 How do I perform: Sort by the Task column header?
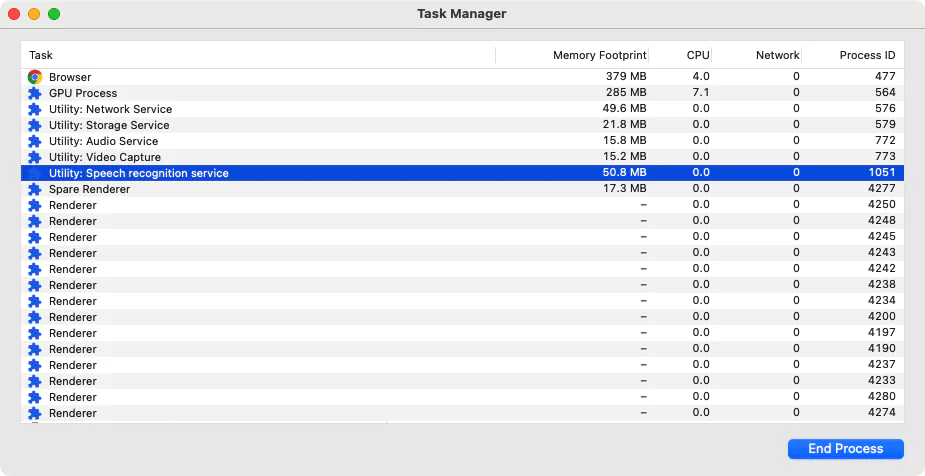tap(41, 55)
